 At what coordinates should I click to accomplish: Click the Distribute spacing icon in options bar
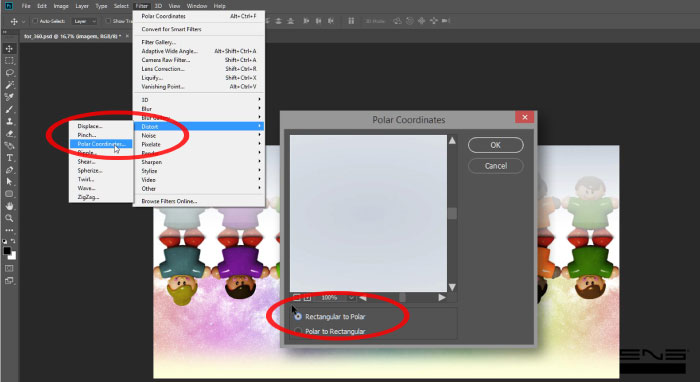click(351, 21)
